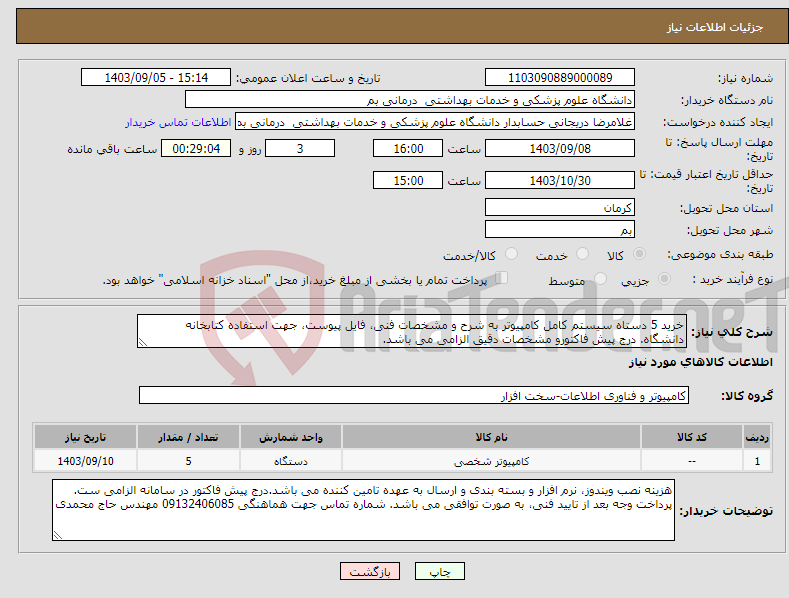The width and height of the screenshot is (789, 598).
Task: Click the اطلاعات کالاهای مورد نیاز heading
Action: (700, 362)
